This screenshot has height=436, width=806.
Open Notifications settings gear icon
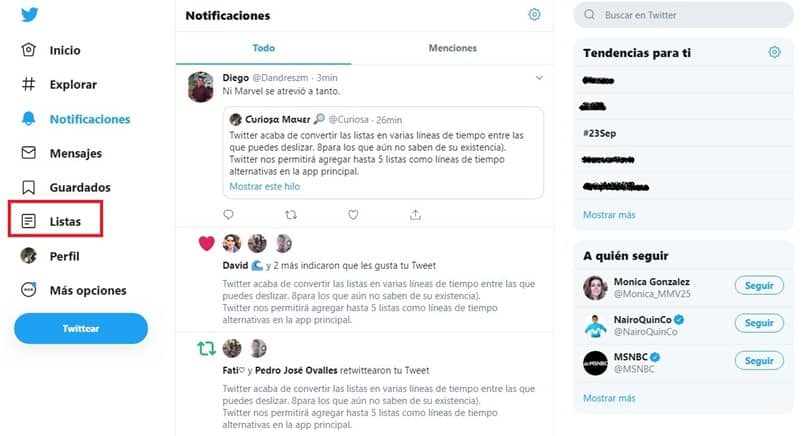coord(535,14)
